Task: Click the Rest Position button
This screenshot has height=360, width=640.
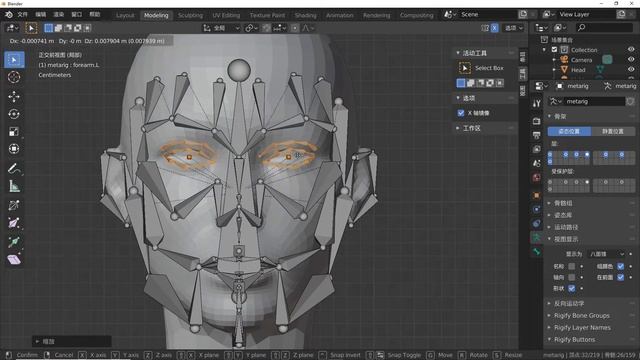Action: 613,131
